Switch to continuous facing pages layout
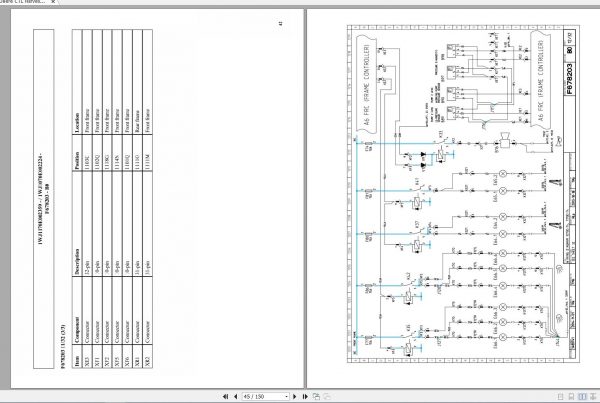Image resolution: width=600 pixels, height=403 pixels. click(594, 396)
